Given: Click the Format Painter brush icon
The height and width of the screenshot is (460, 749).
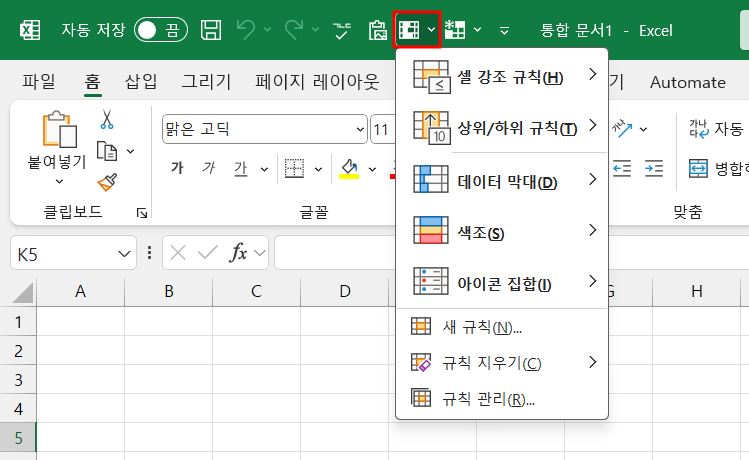Looking at the screenshot, I should (107, 182).
